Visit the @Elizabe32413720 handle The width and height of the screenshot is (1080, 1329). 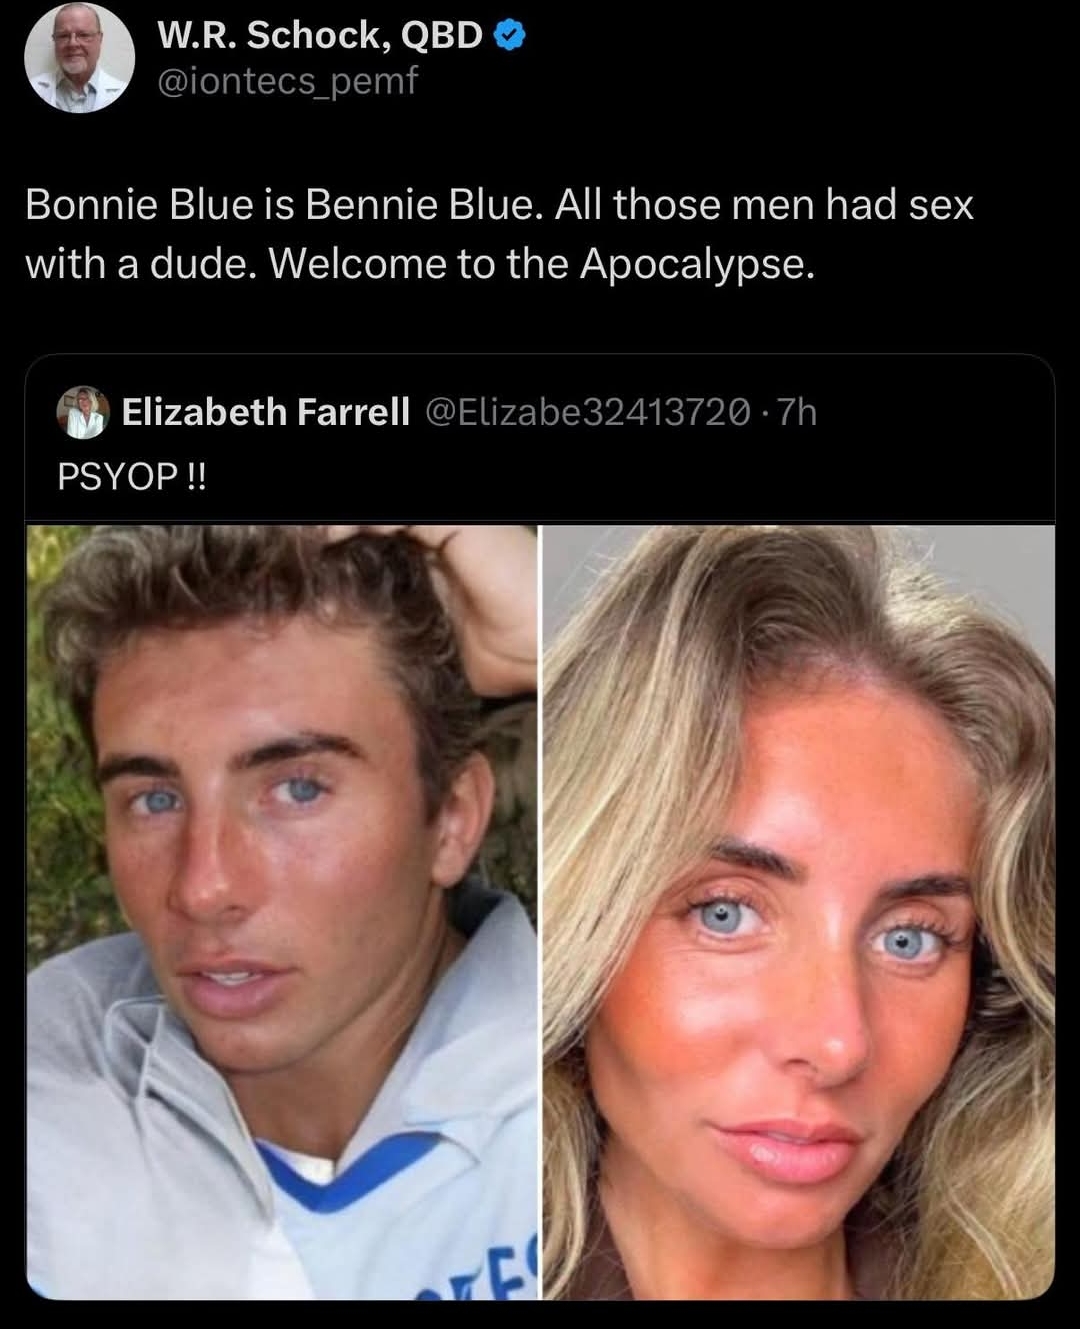pos(588,411)
